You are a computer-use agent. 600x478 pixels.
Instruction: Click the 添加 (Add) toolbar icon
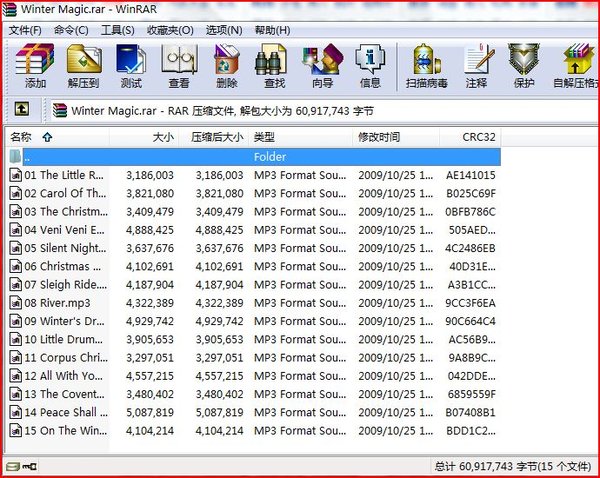[x=35, y=66]
